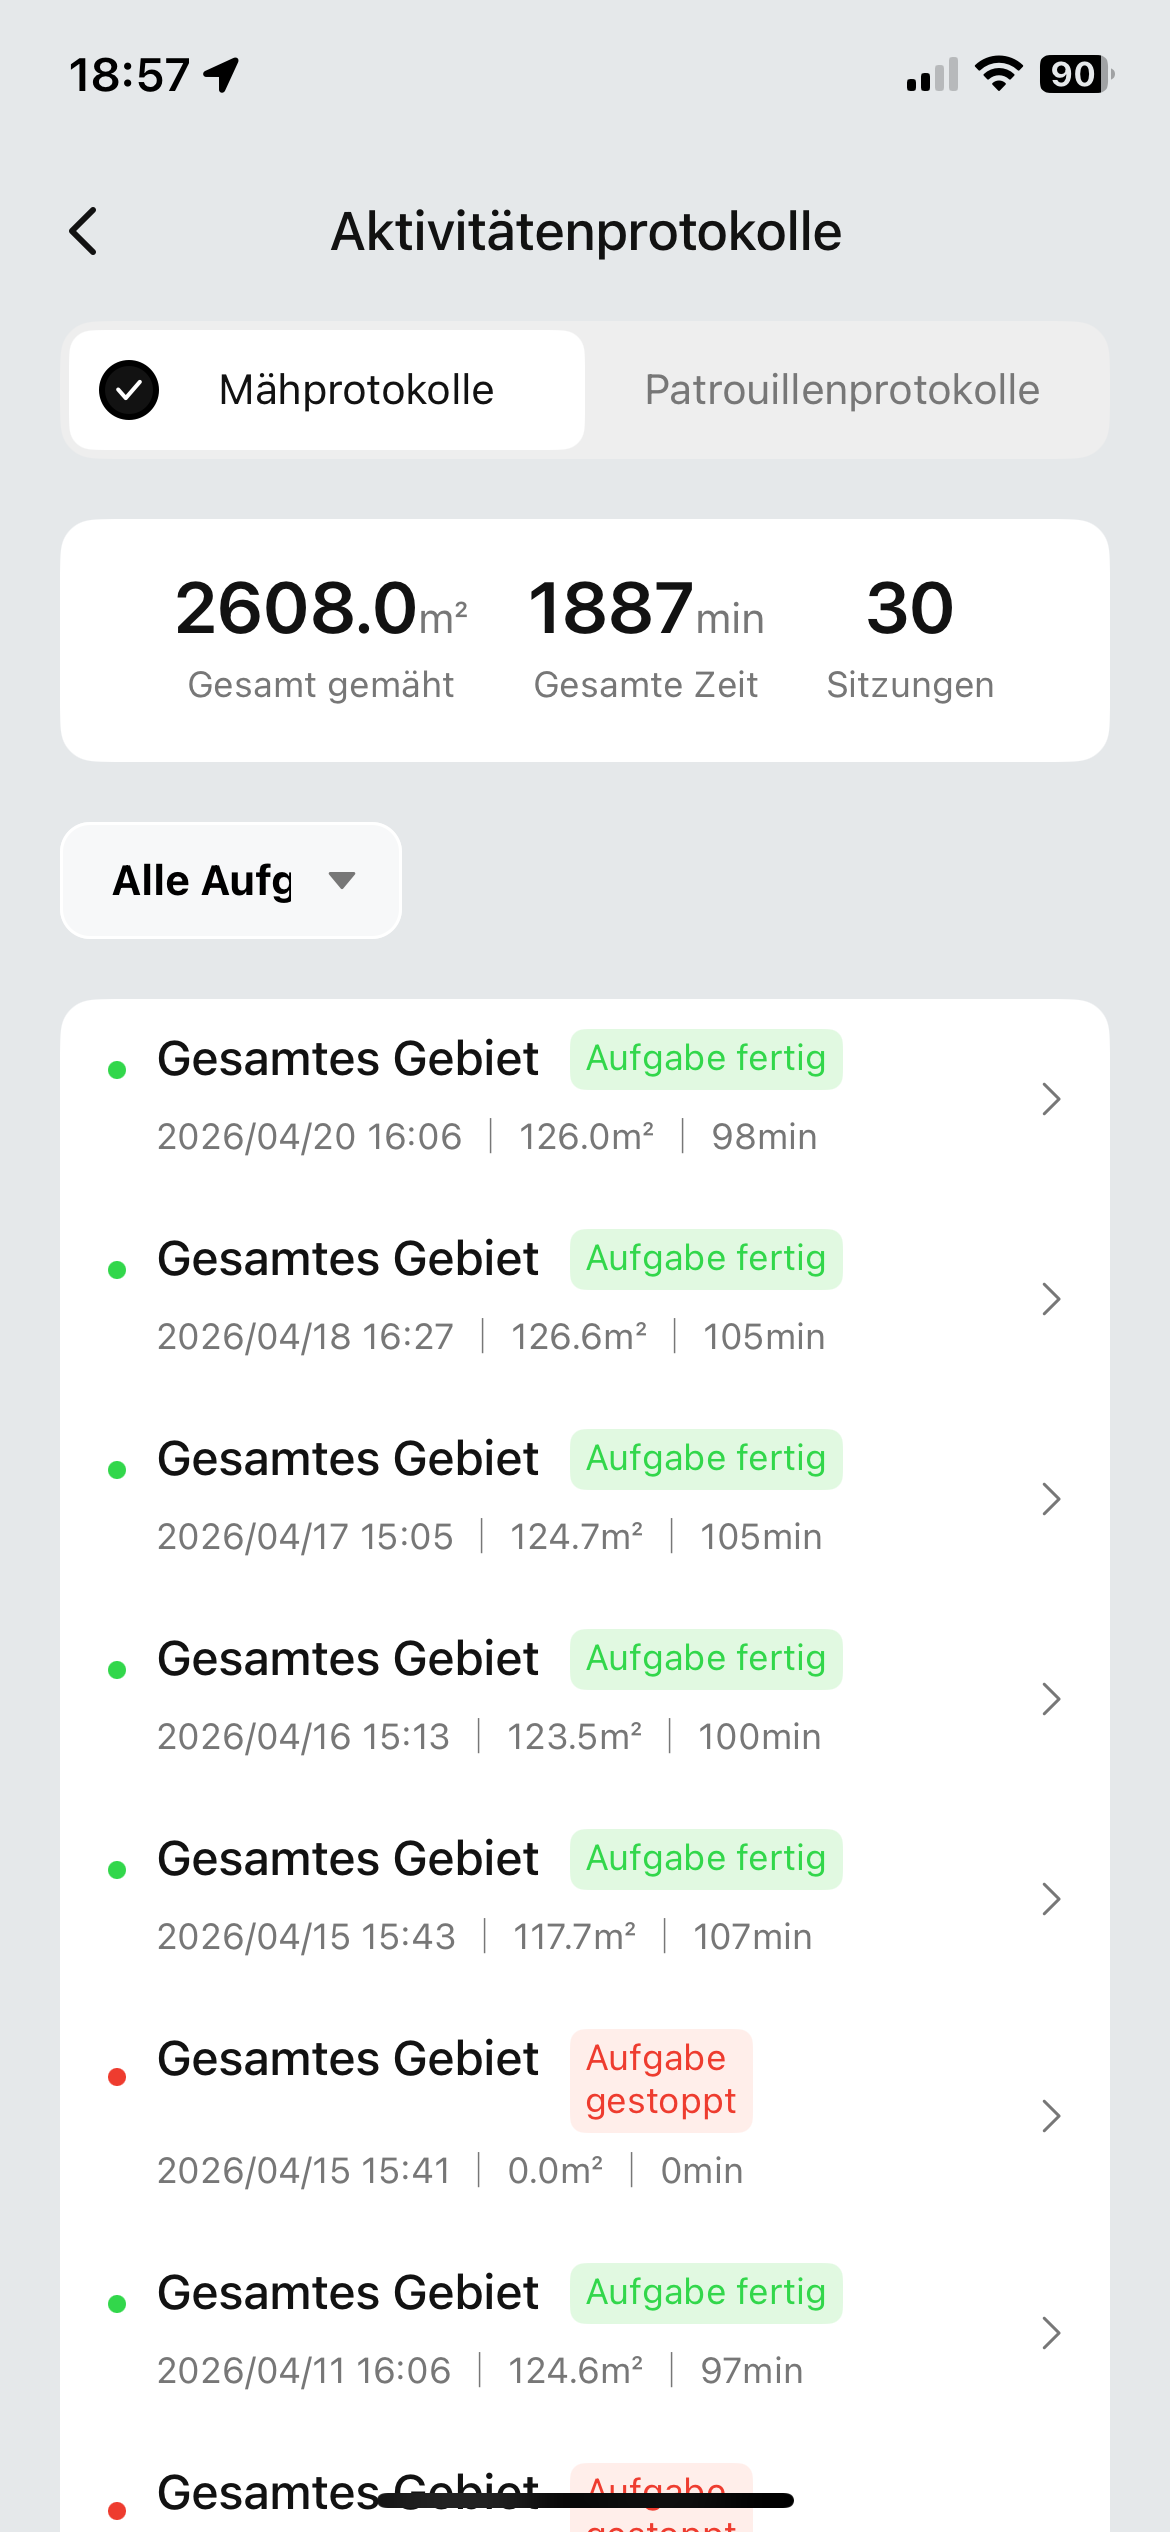The image size is (1170, 2532).
Task: Tap green status dot of 2026/04/20 entry
Action: 117,1070
